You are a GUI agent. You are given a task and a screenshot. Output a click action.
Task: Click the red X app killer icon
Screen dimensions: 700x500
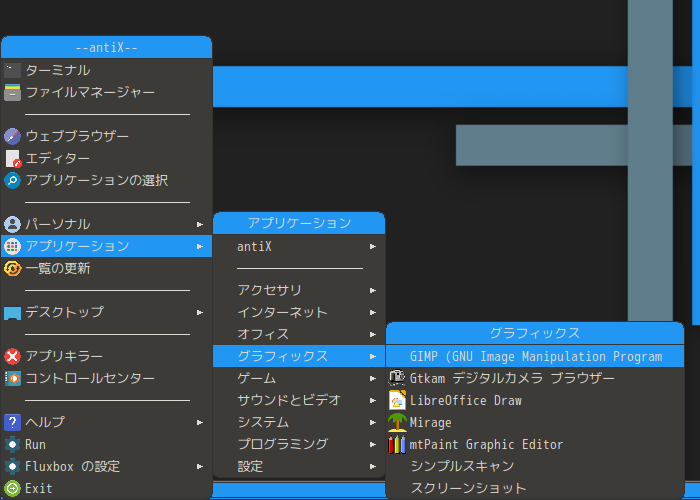tap(12, 356)
